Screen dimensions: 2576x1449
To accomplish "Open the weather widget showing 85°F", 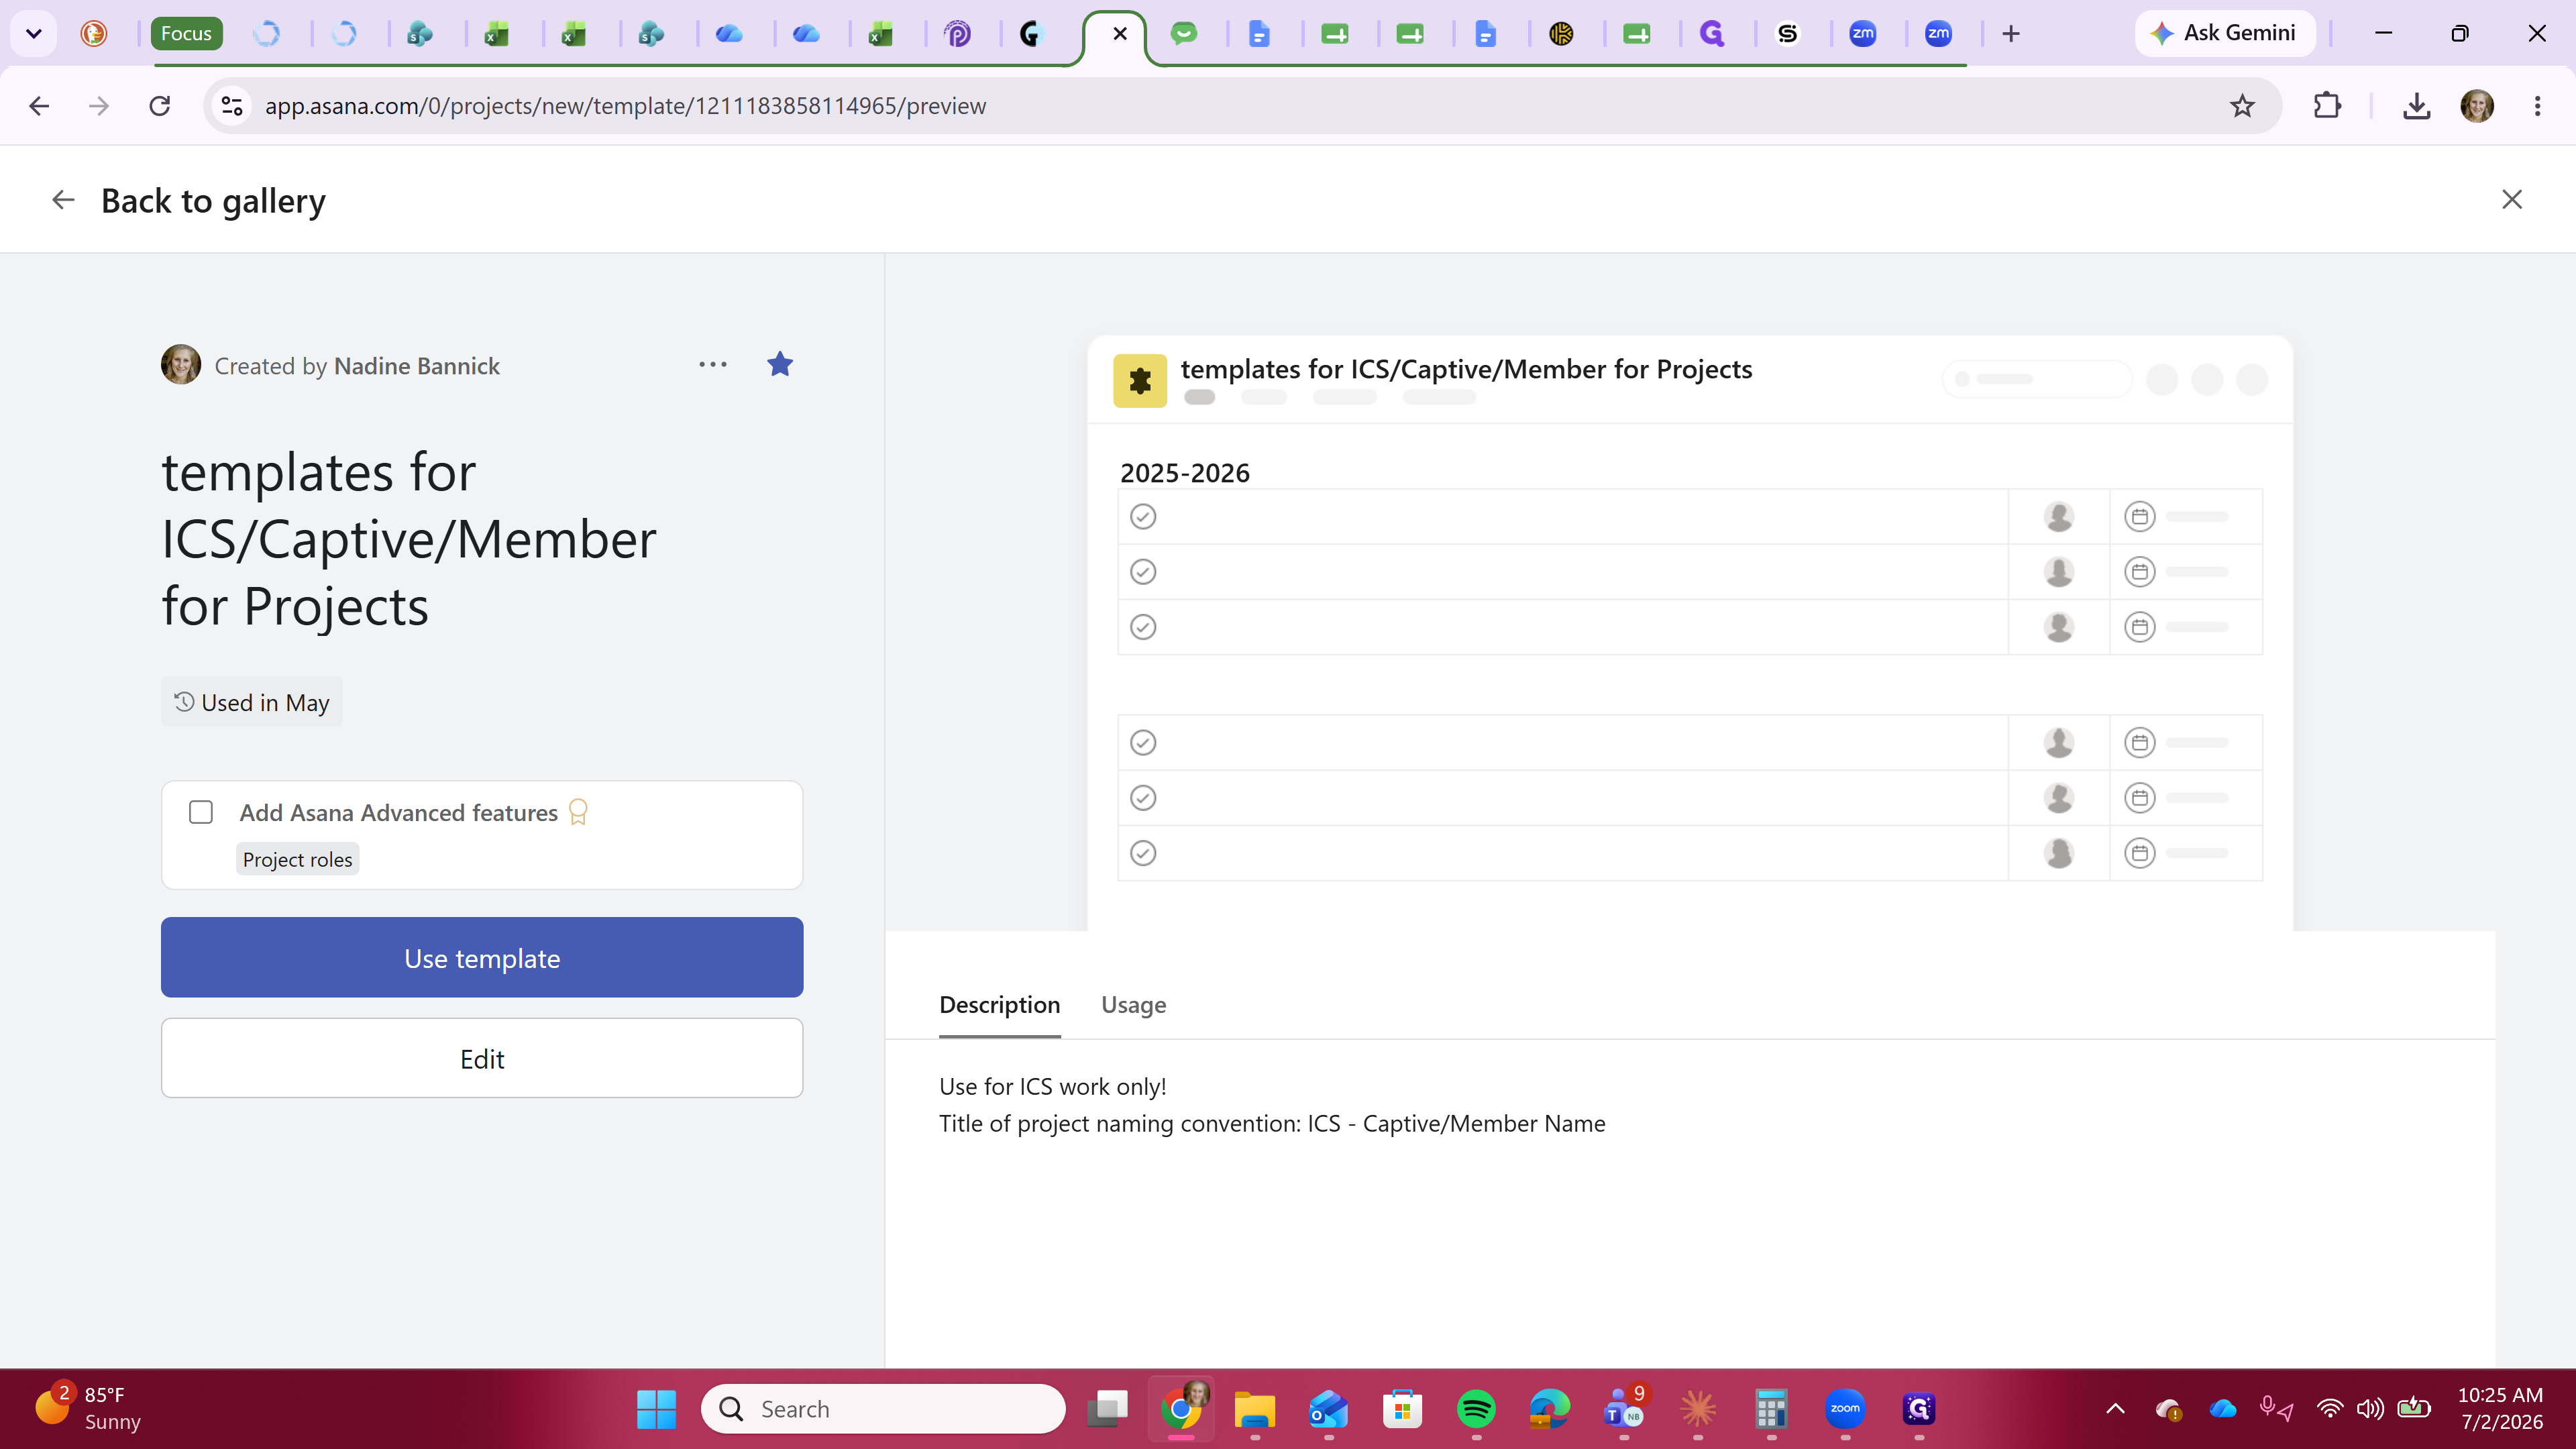I will (x=88, y=1408).
